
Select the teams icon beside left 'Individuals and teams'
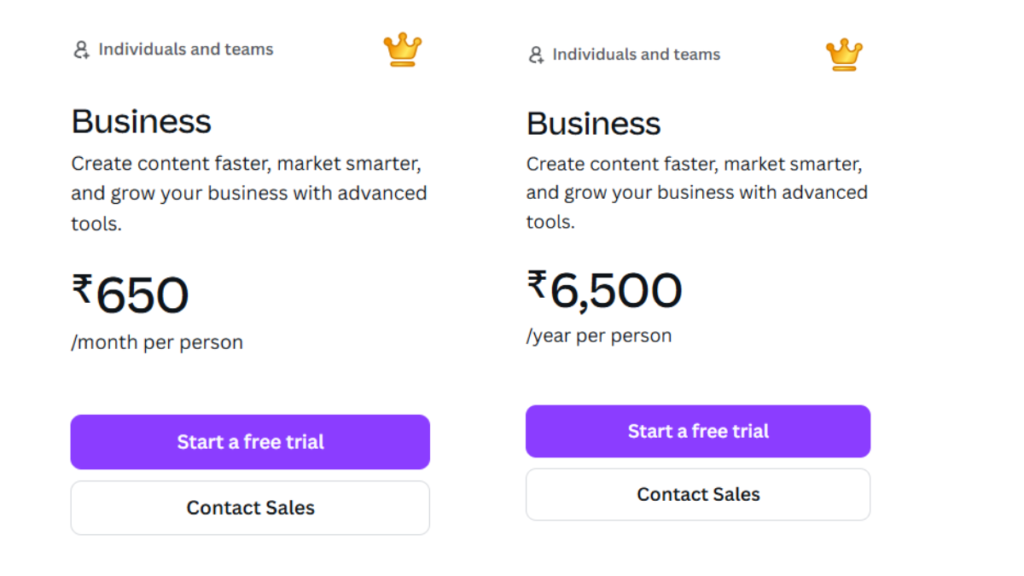79,48
